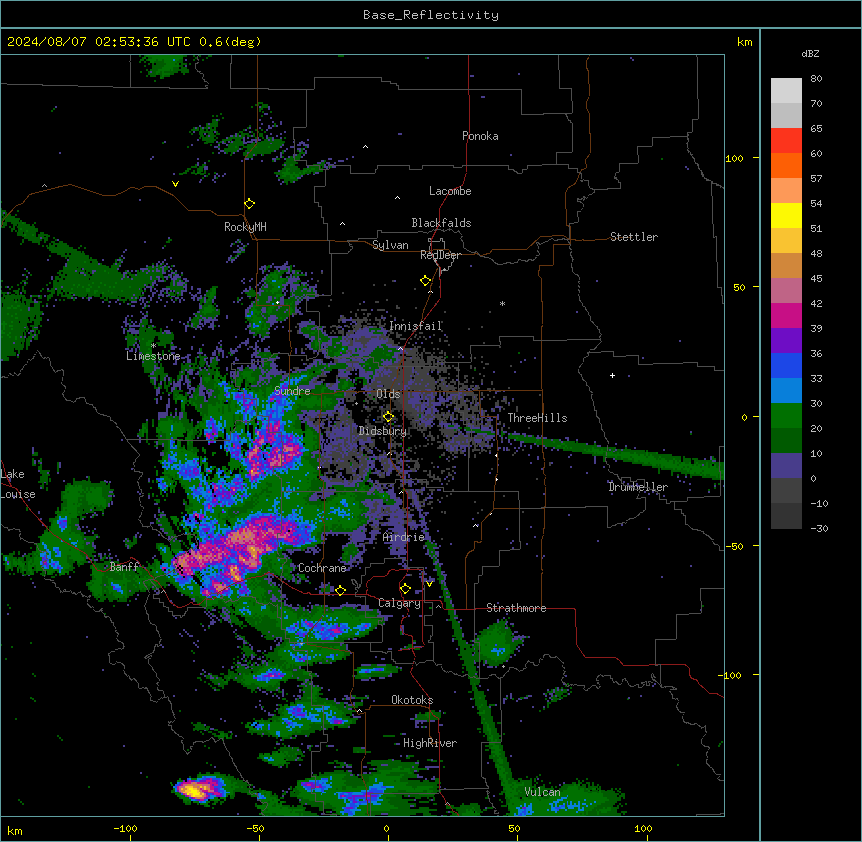
Task: Pick the magenta 42 dBZ legend color
Action: pyautogui.click(x=786, y=315)
